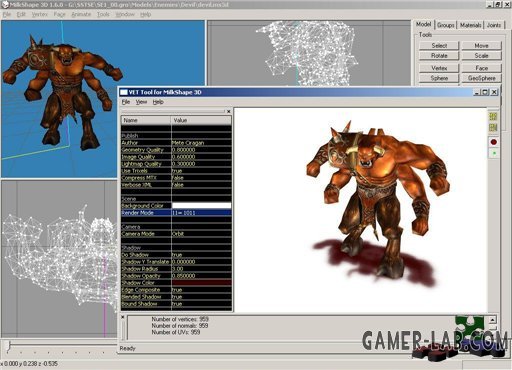
Task: Toggle the Compress MTX false value
Action: 201,178
